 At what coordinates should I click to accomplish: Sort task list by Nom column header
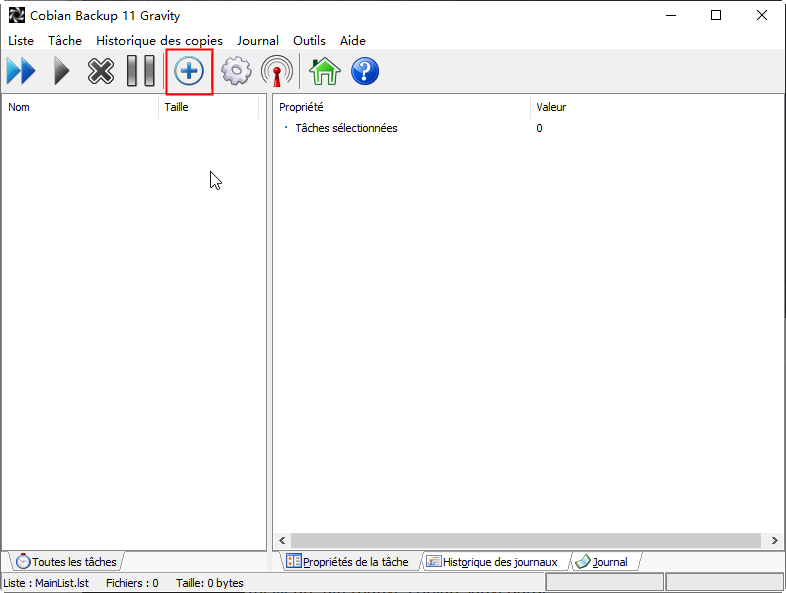[80, 107]
